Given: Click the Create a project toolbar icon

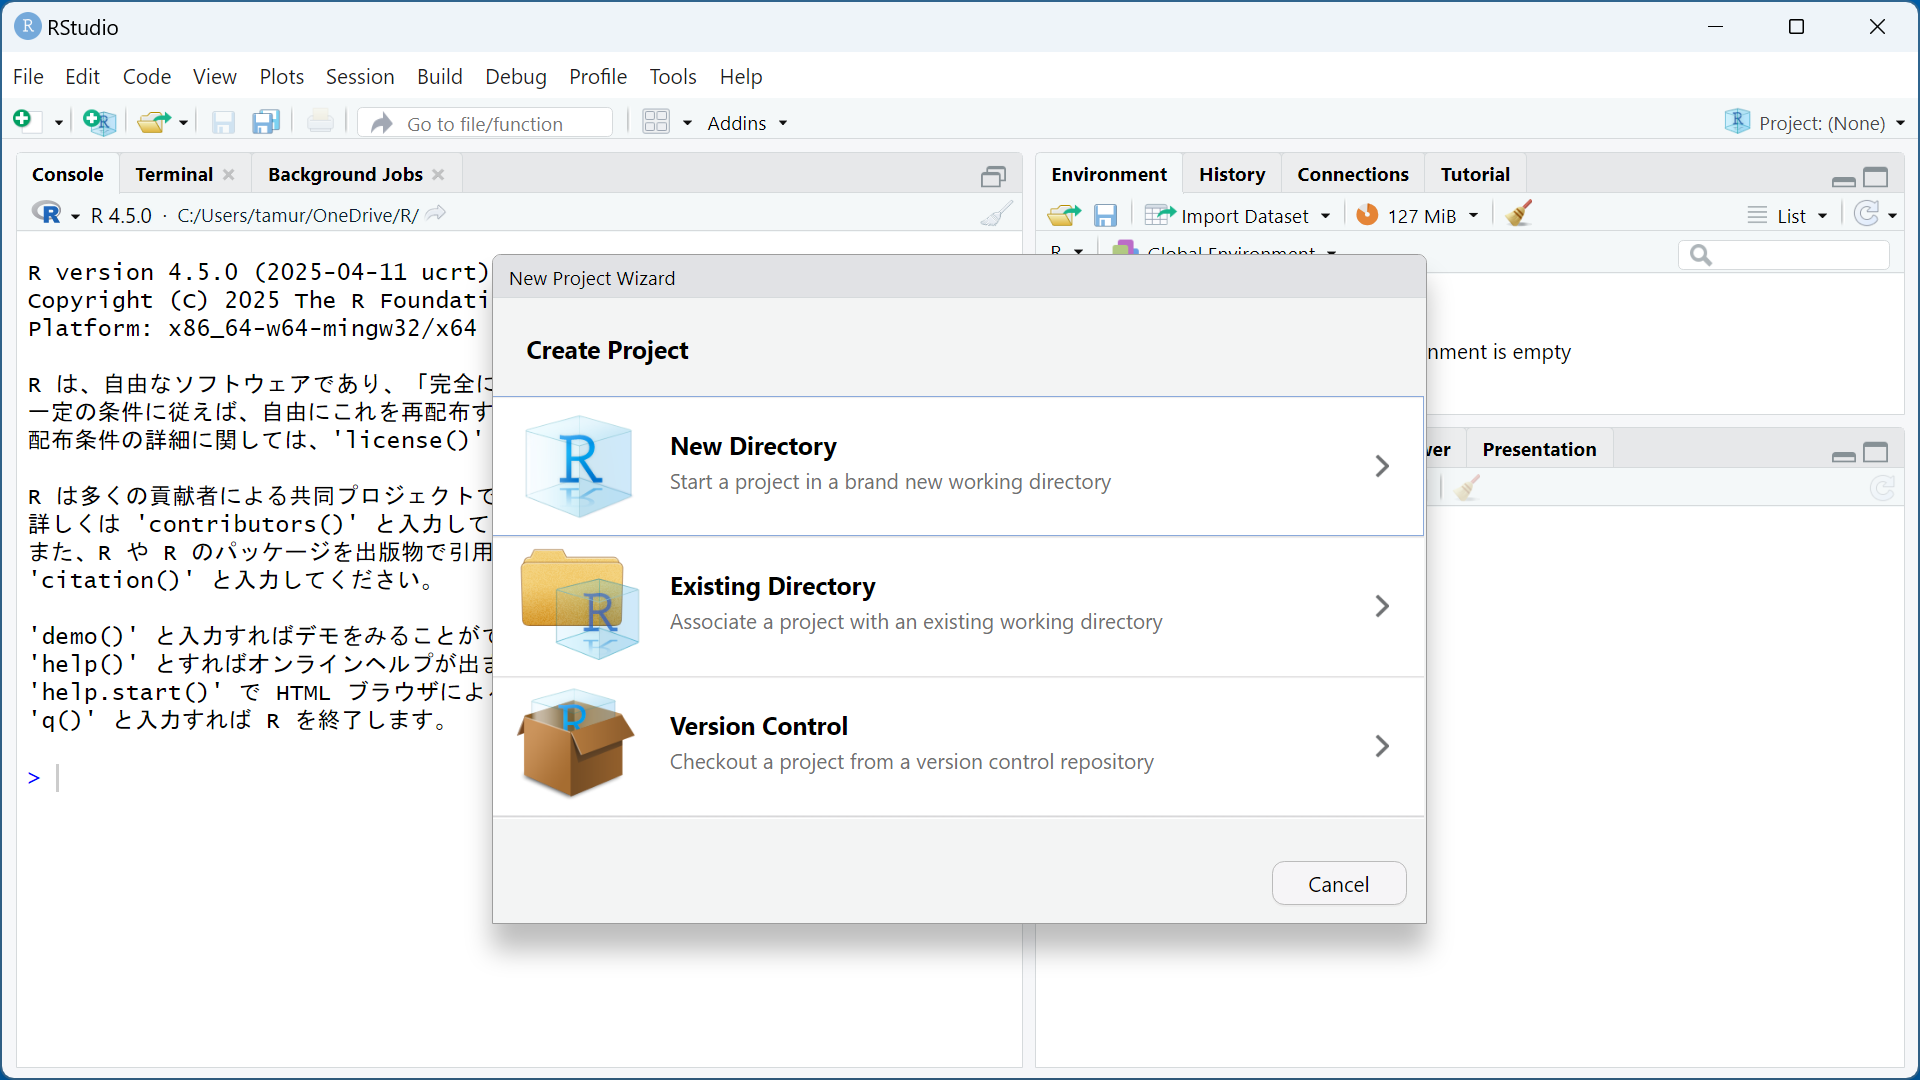Looking at the screenshot, I should pyautogui.click(x=99, y=122).
